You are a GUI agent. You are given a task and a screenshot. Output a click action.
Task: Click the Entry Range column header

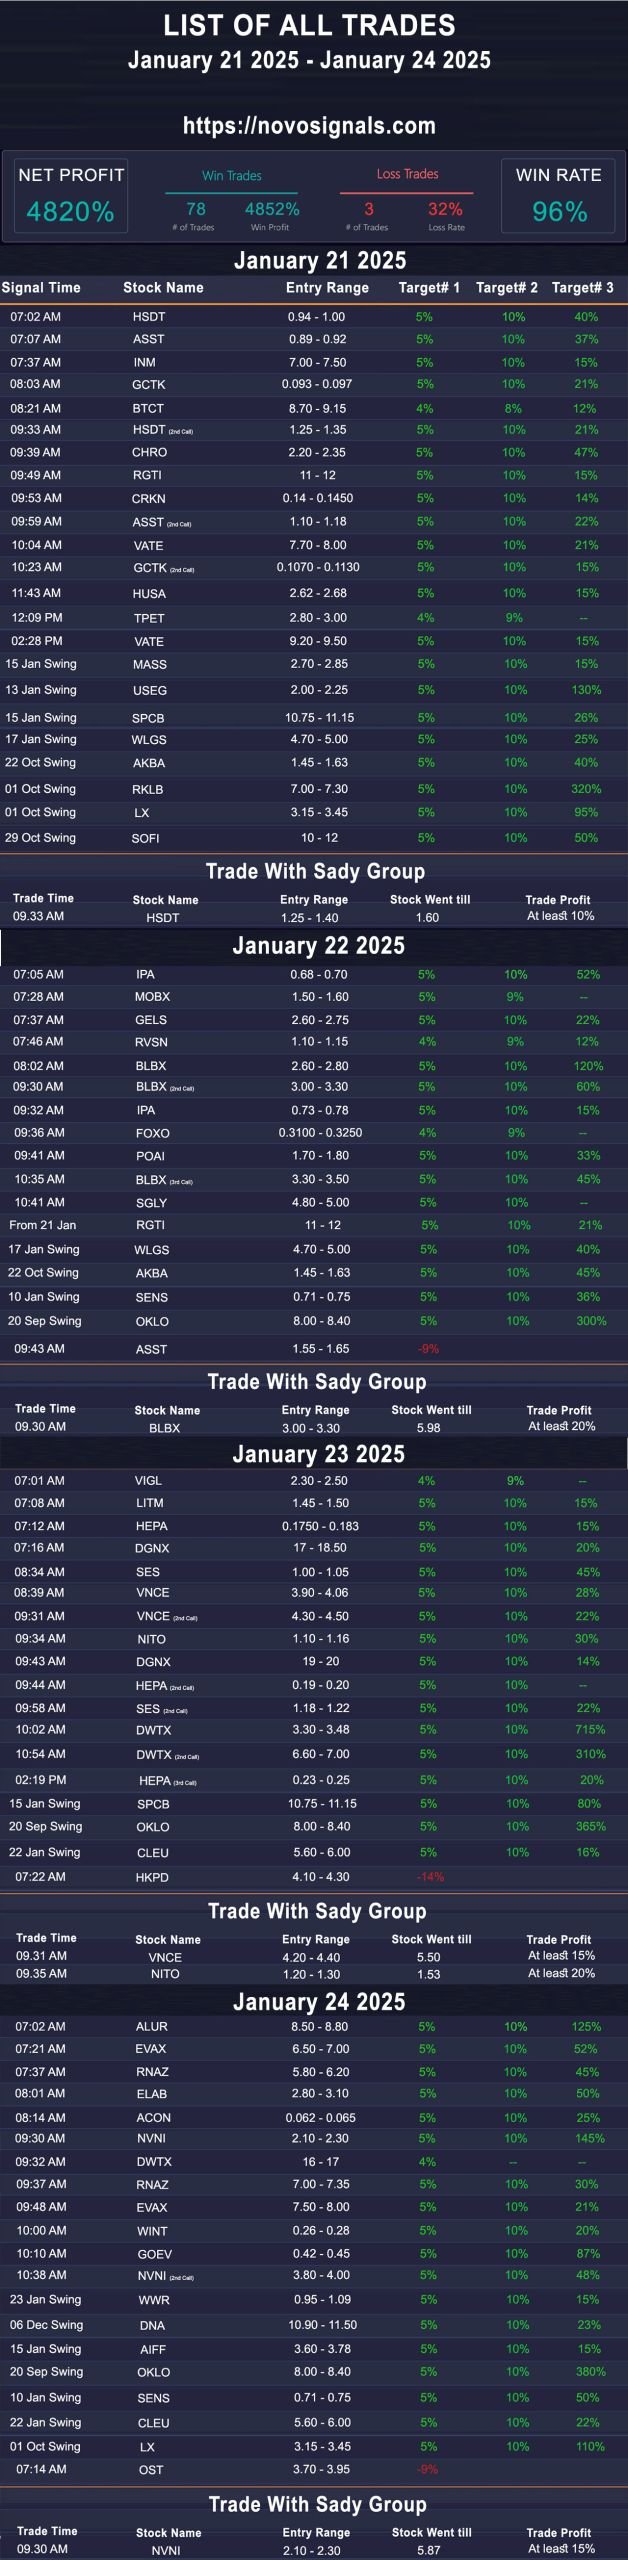point(327,287)
